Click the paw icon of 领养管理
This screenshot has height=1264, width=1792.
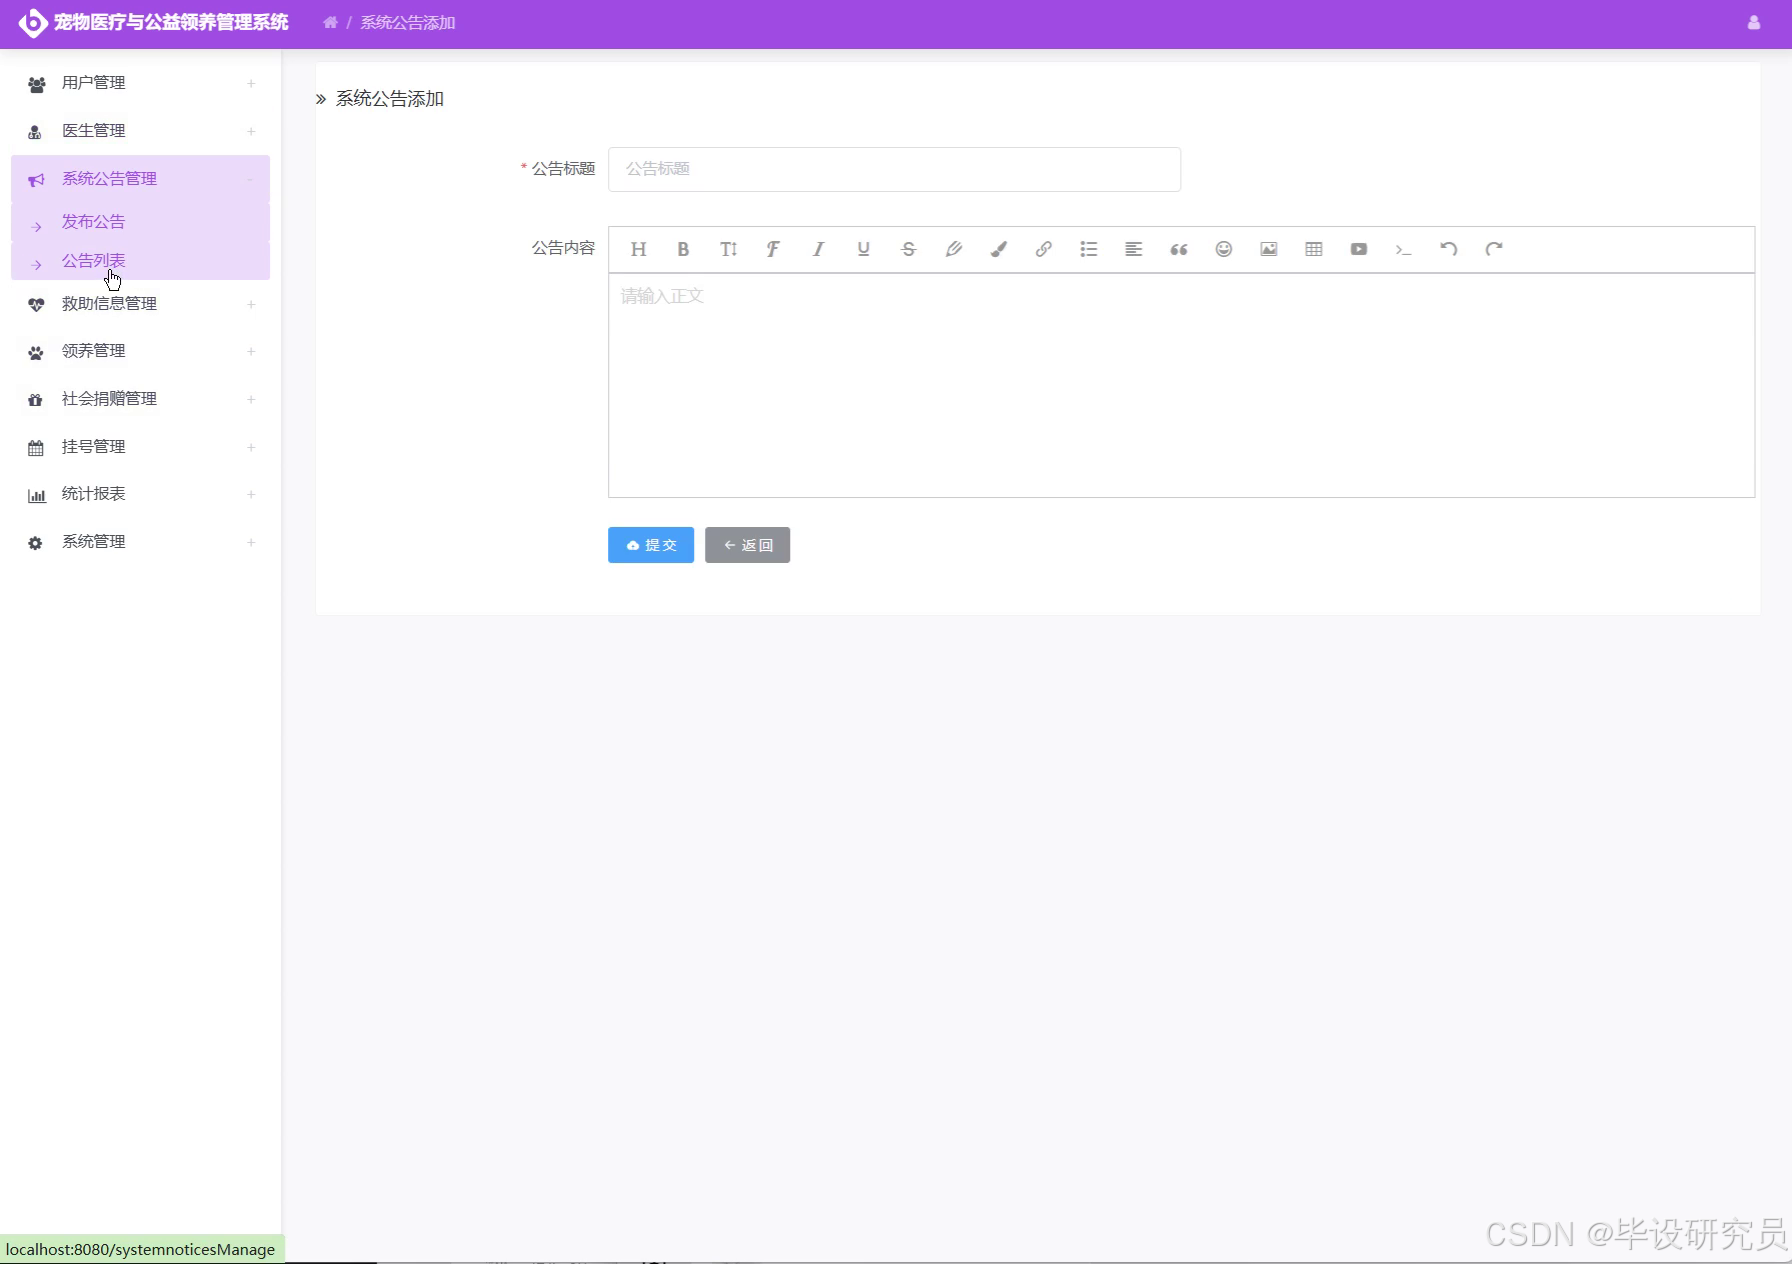tap(36, 352)
